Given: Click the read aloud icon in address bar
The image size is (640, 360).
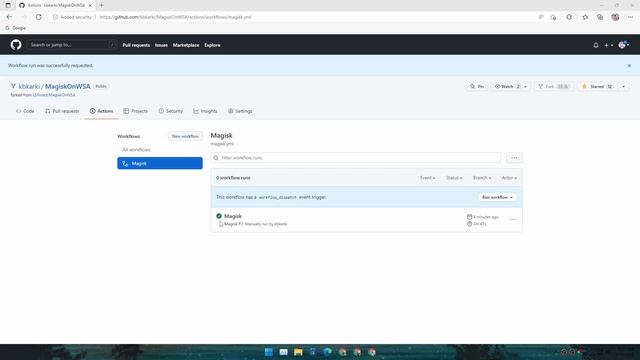Looking at the screenshot, I should pos(541,17).
